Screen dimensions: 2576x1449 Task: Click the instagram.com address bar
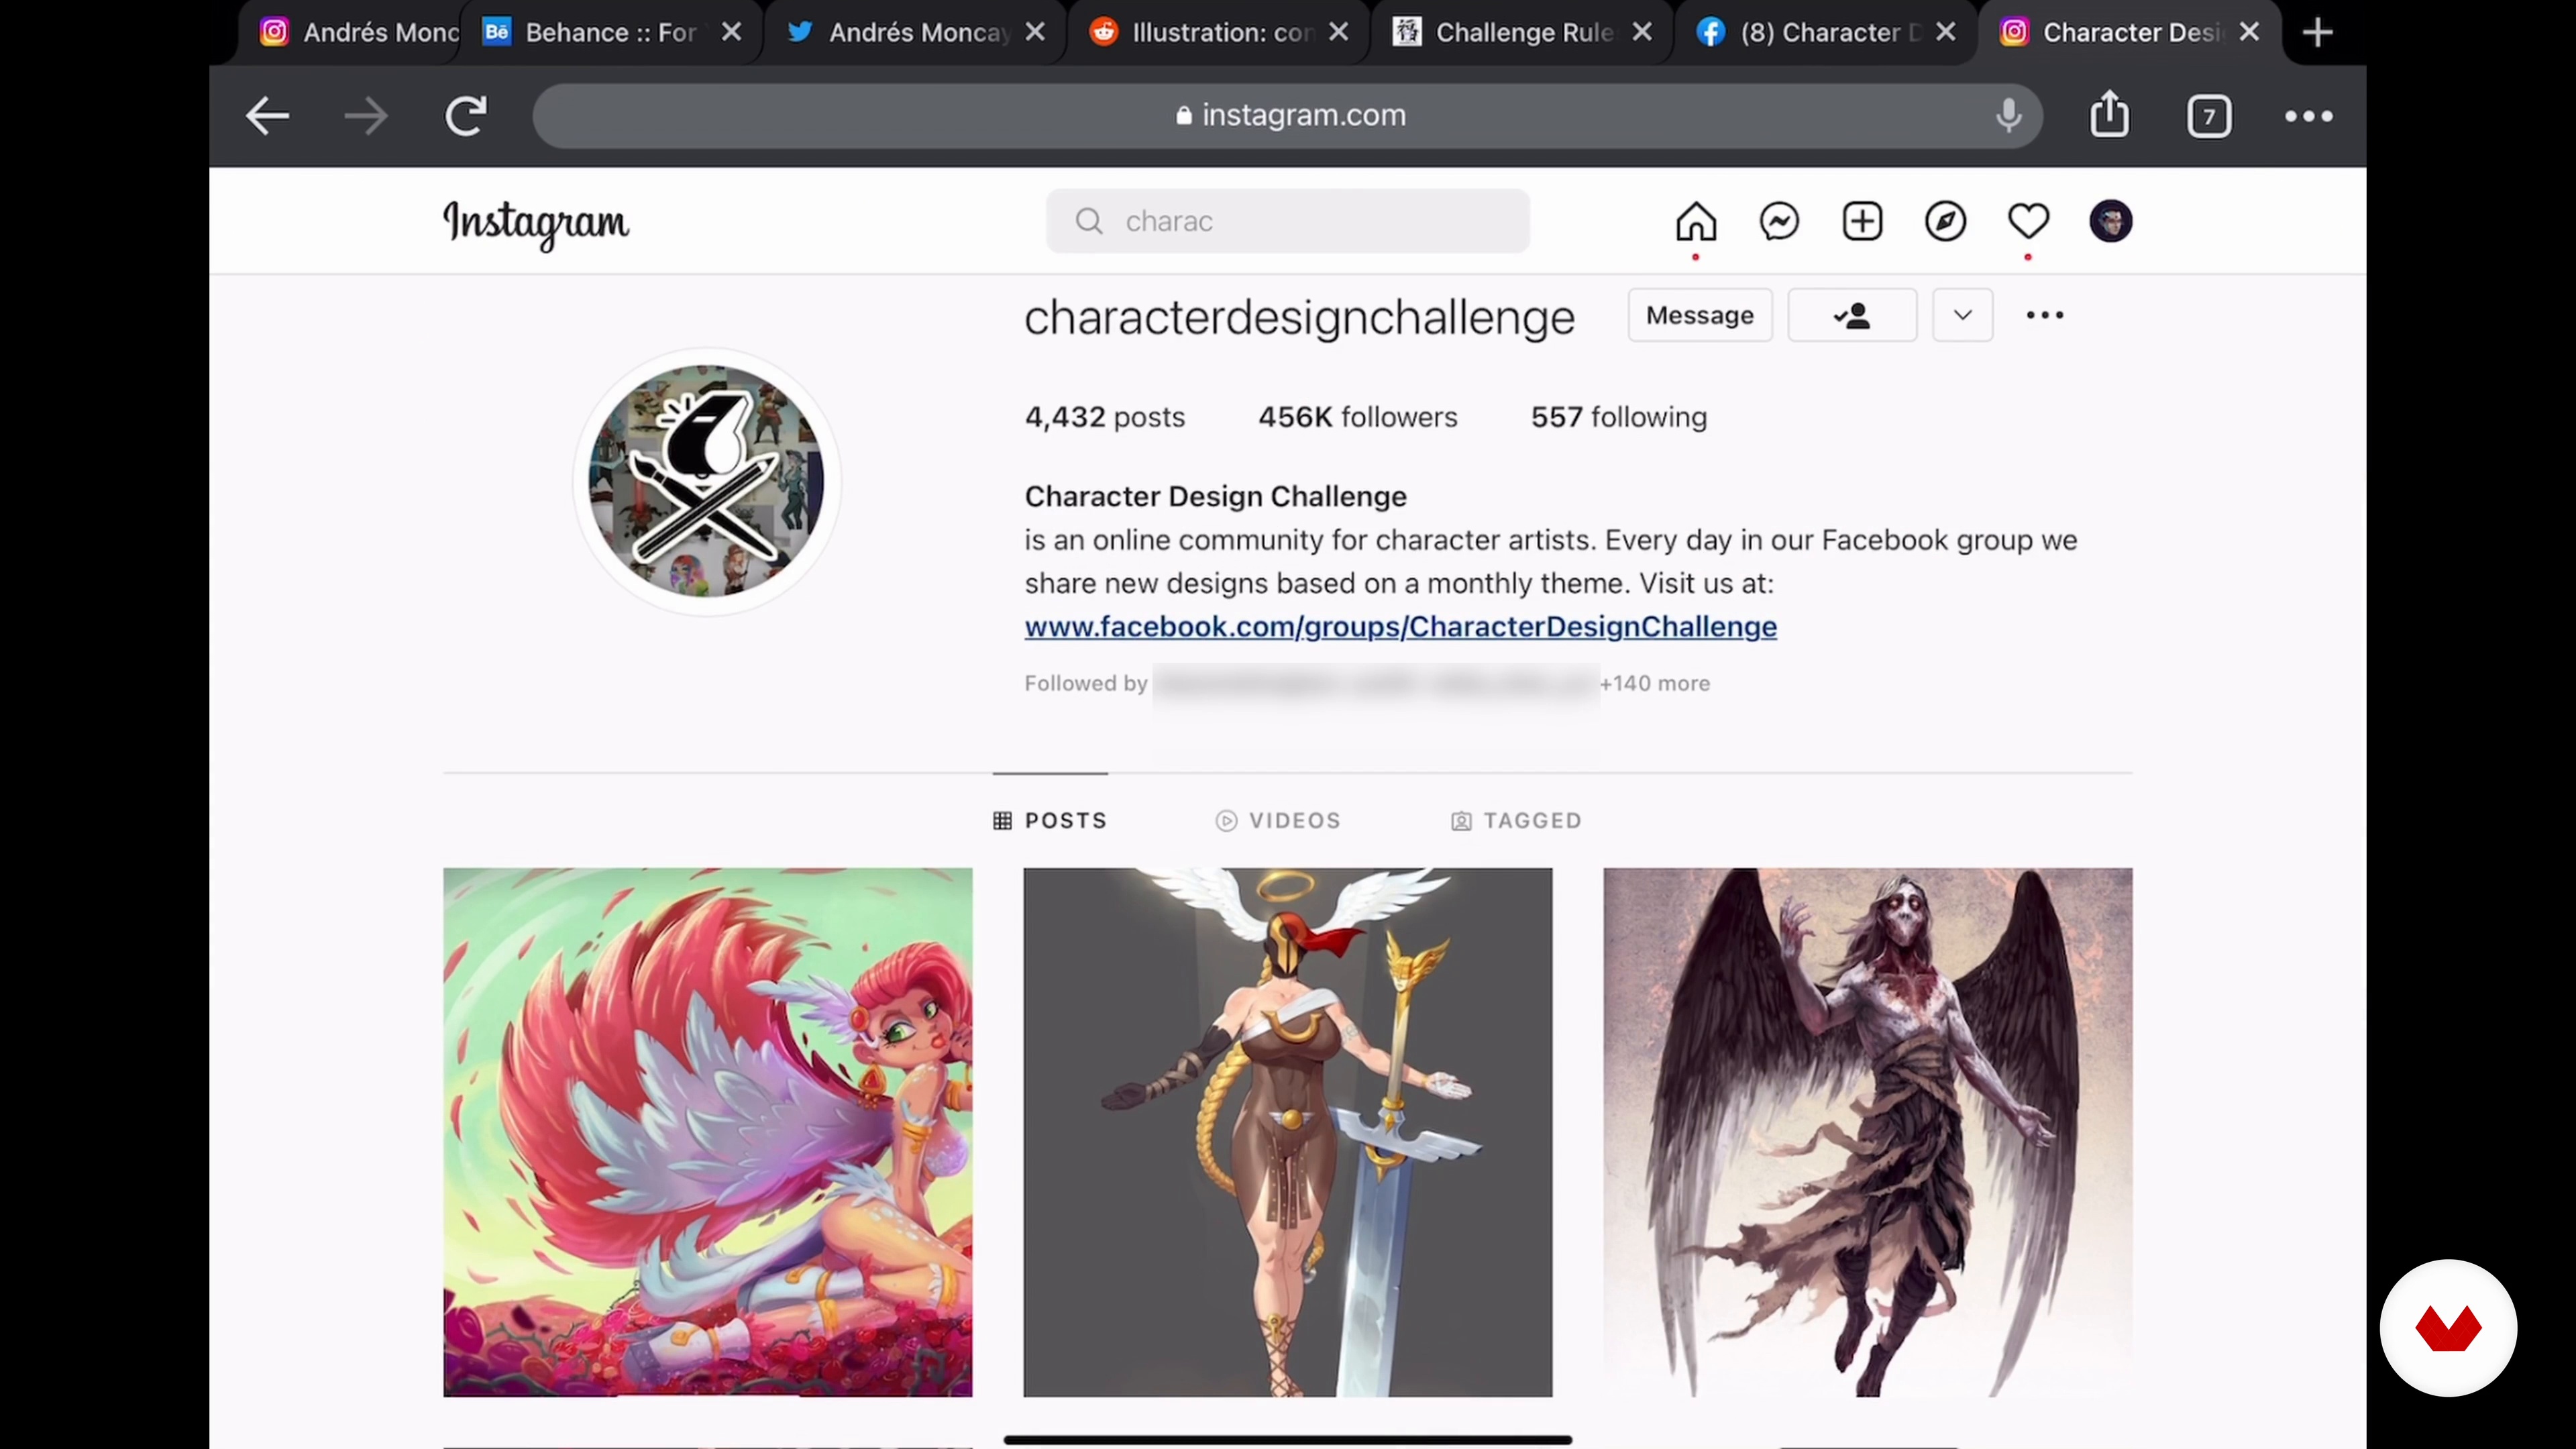(x=1287, y=116)
